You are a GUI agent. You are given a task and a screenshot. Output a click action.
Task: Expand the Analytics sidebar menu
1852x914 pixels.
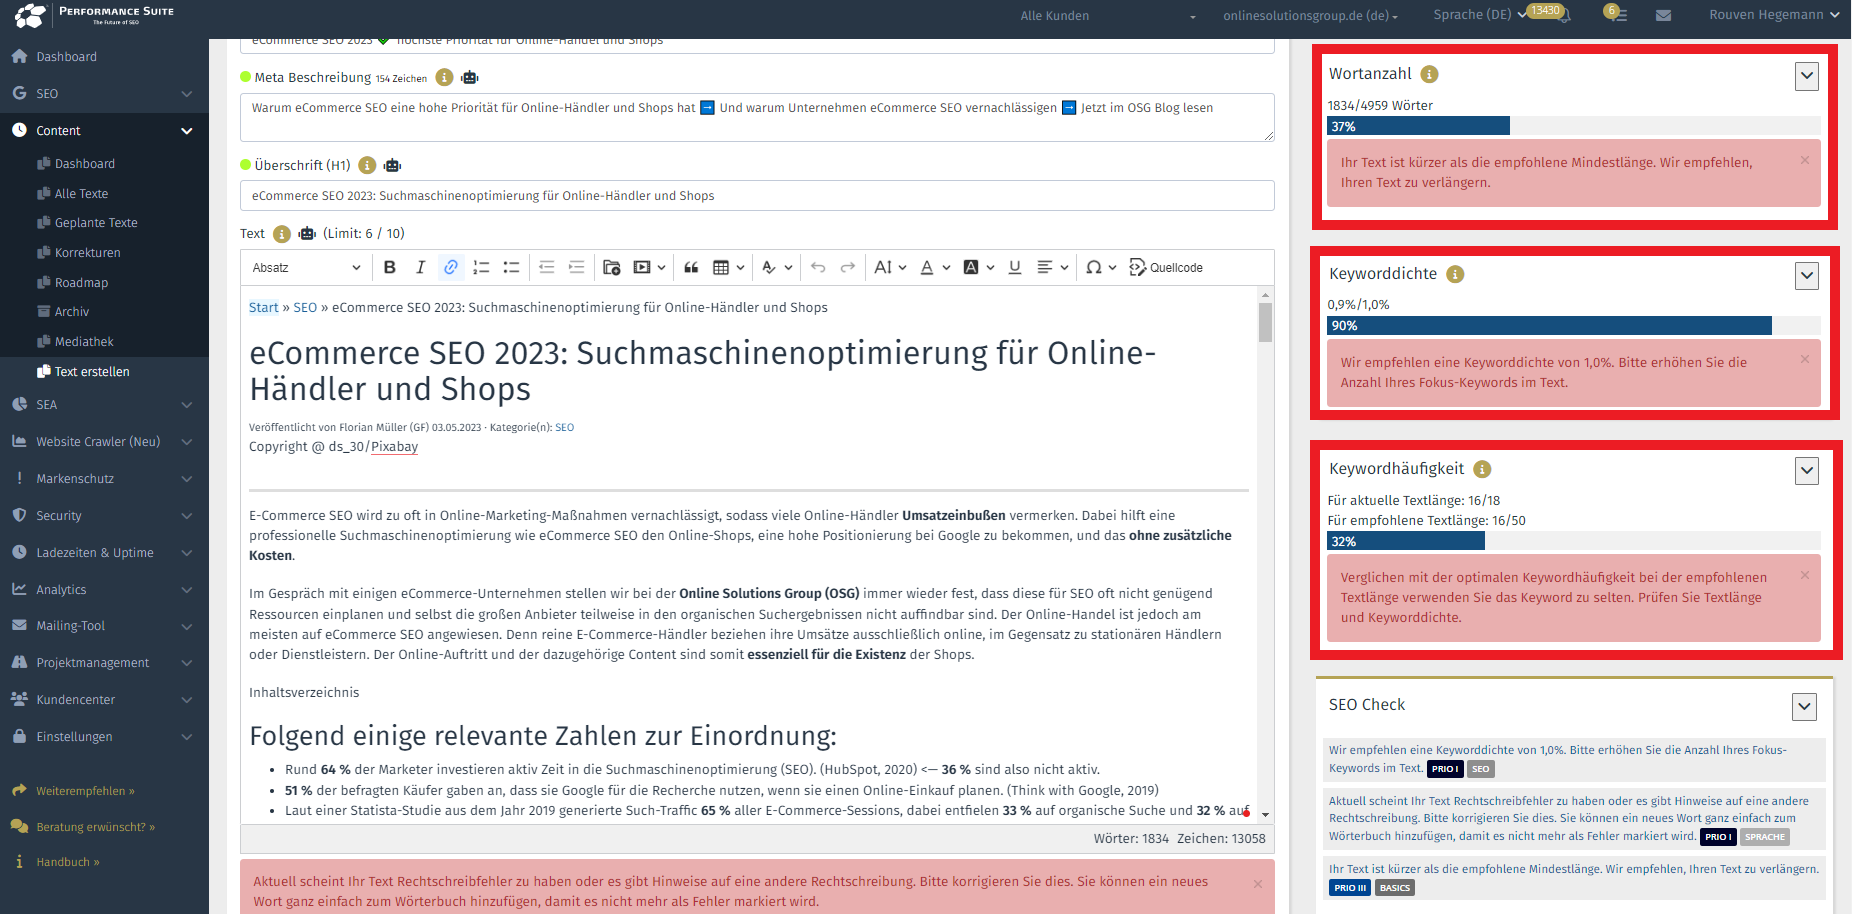point(104,589)
